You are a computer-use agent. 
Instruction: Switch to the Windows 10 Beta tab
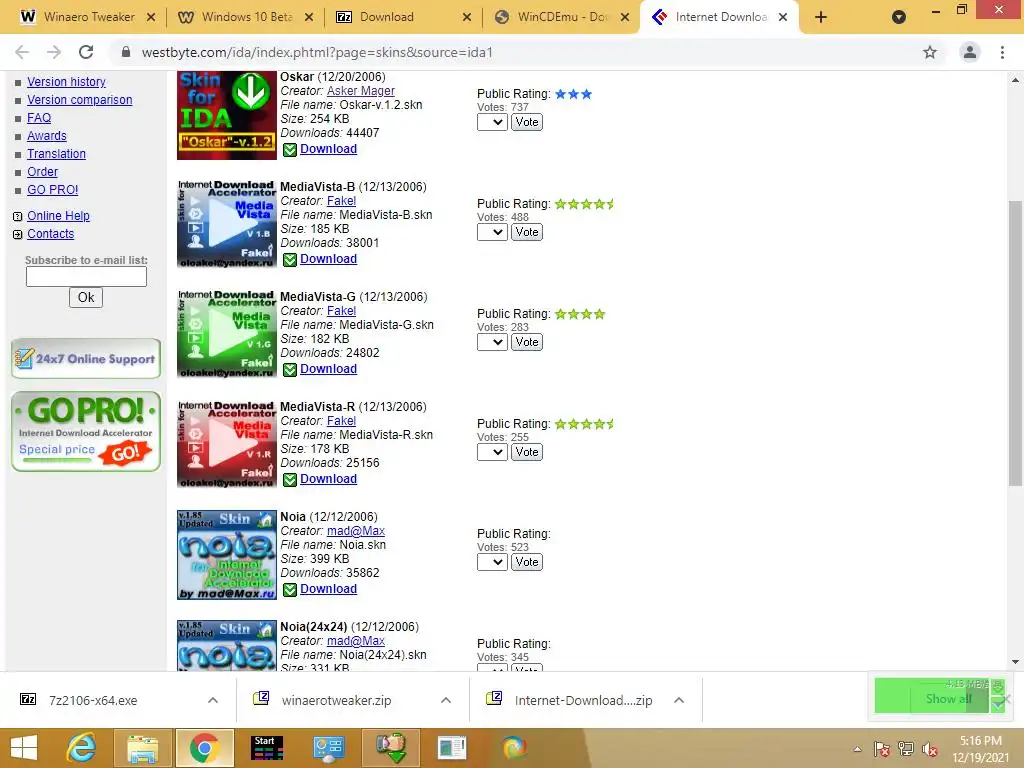[x=246, y=17]
